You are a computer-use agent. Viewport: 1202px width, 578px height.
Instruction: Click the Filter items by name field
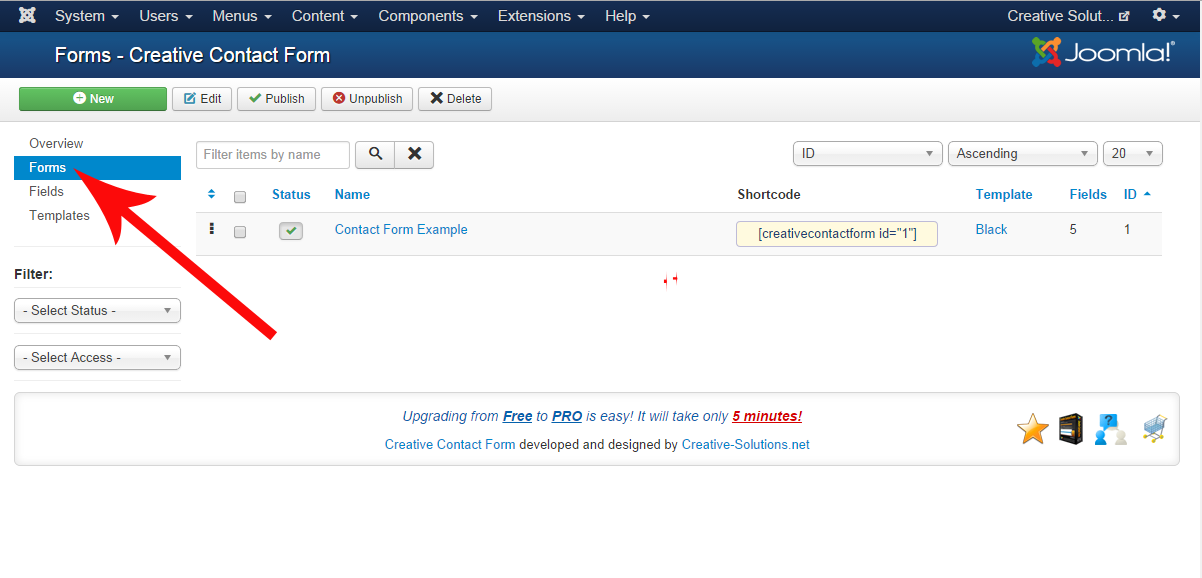(273, 155)
